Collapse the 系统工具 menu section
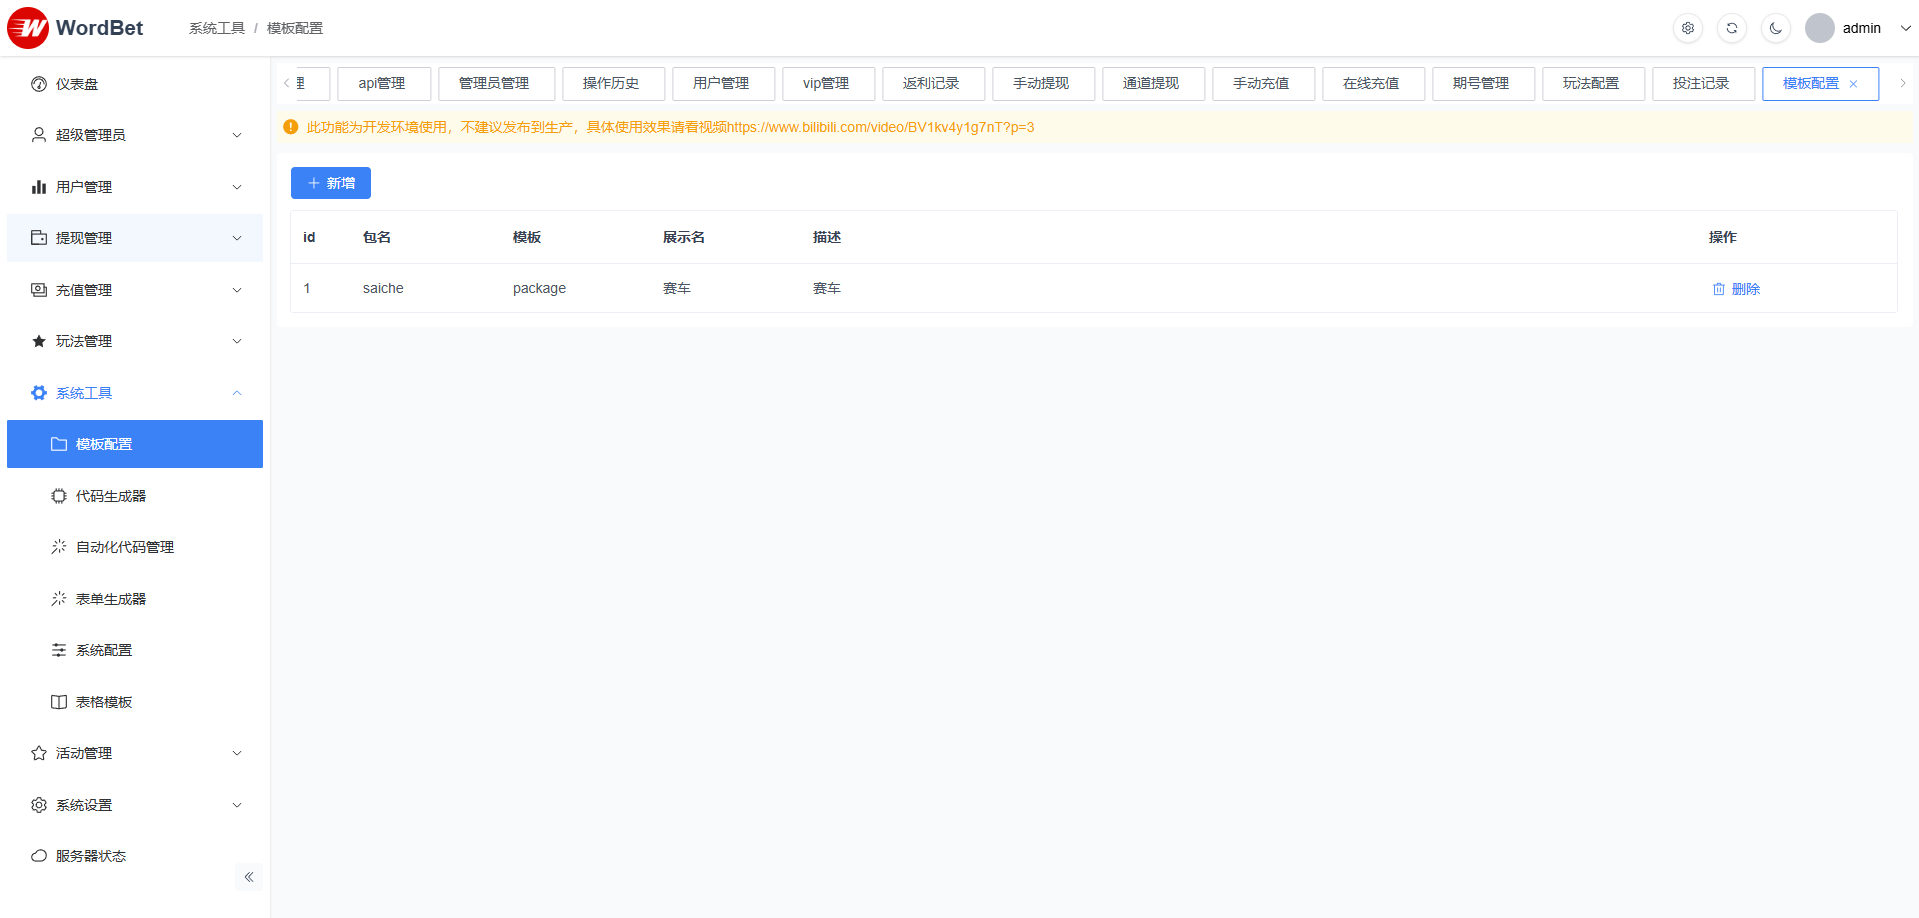Image resolution: width=1919 pixels, height=918 pixels. [x=135, y=393]
